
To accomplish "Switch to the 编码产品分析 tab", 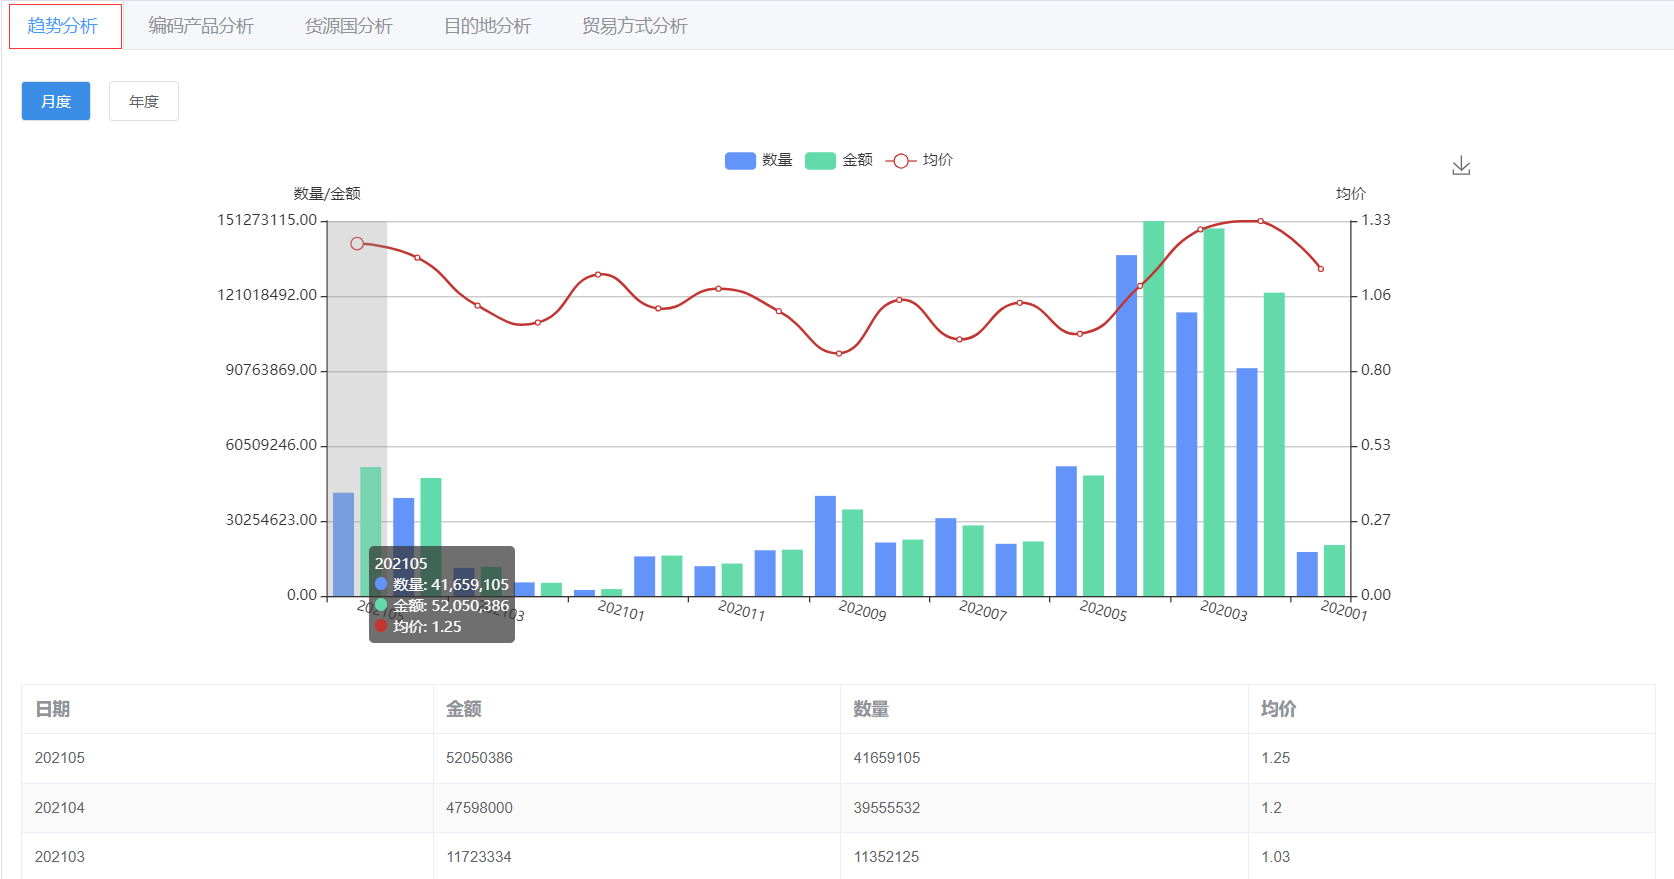I will (x=201, y=26).
